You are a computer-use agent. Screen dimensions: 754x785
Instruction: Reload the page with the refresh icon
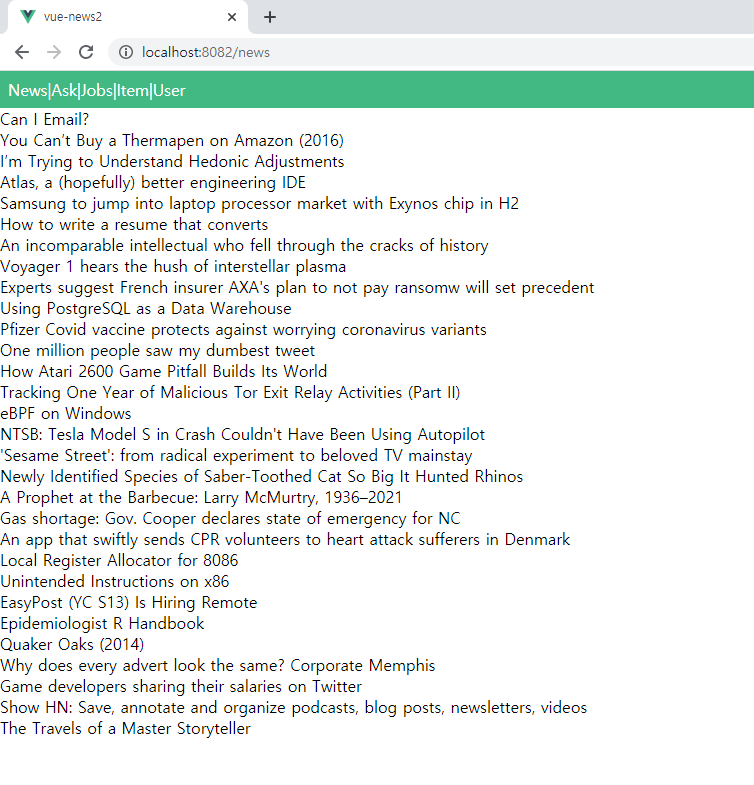[x=86, y=52]
